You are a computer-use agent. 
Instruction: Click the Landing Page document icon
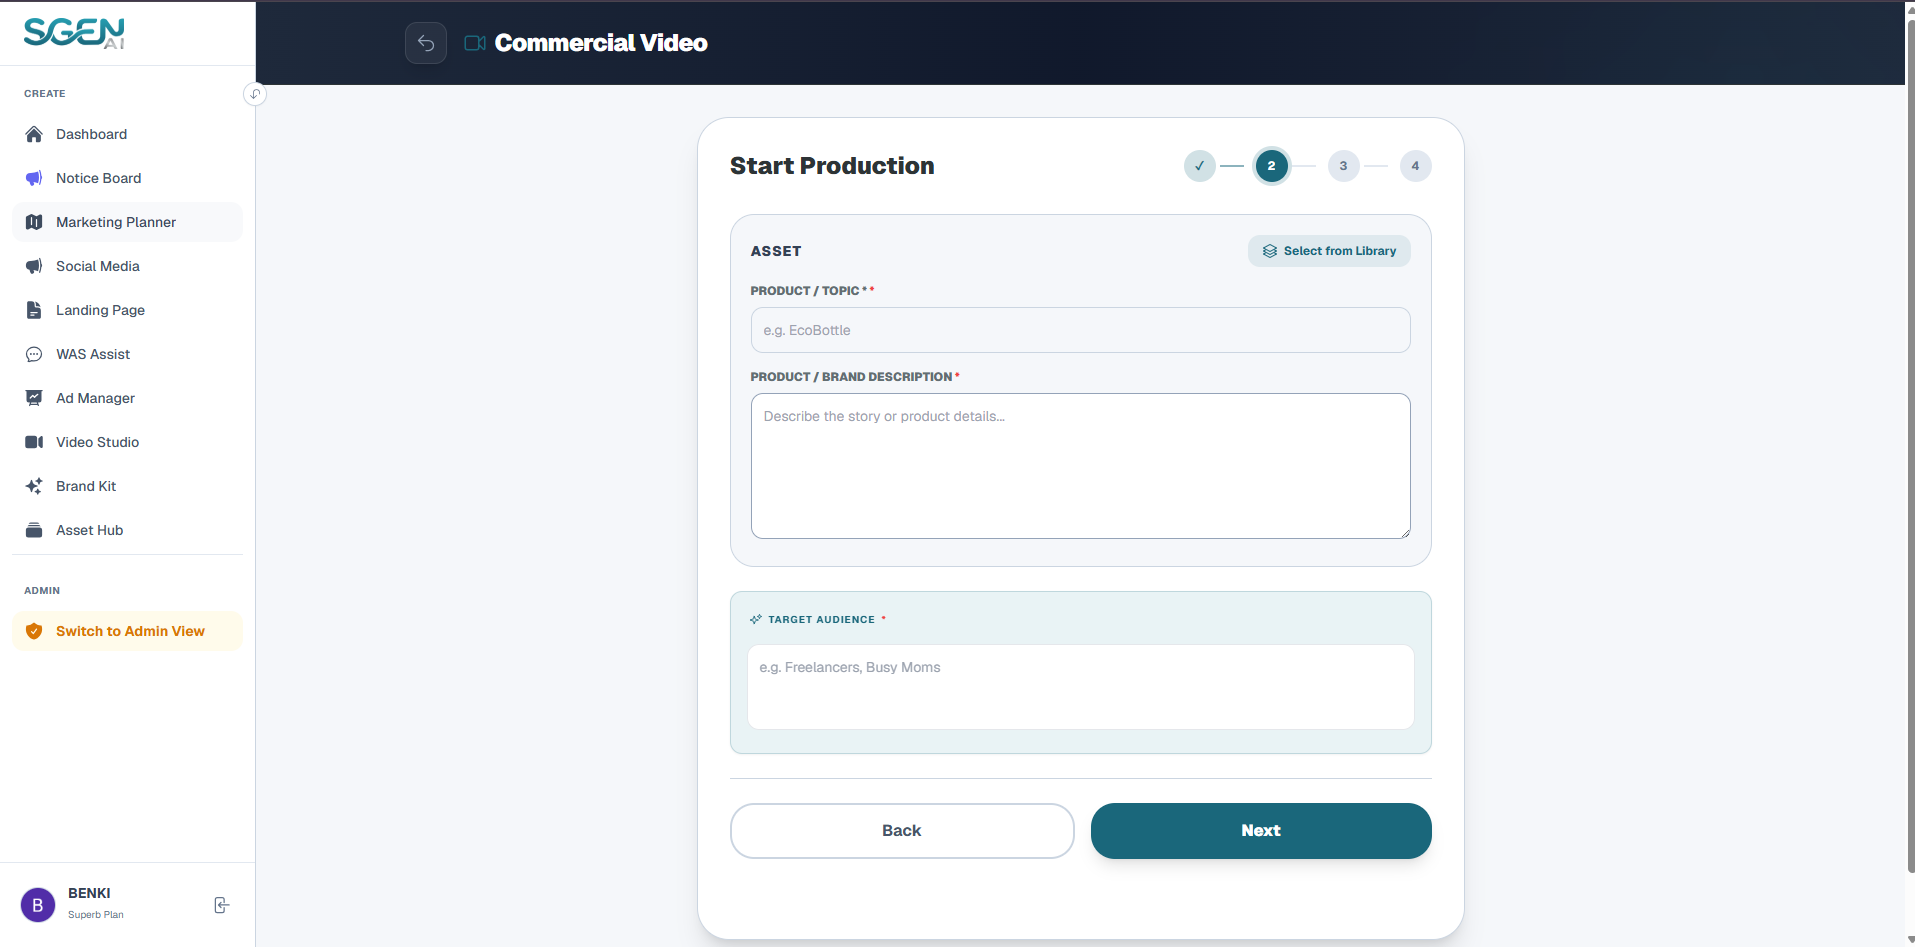[x=34, y=310]
